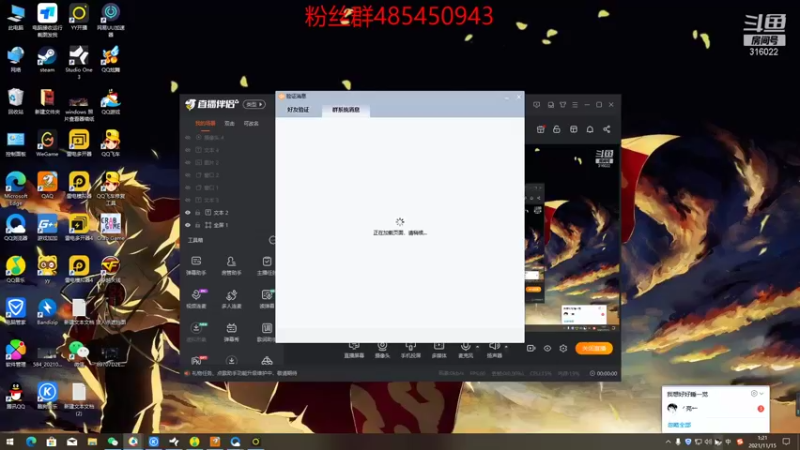Click the share icon in broadcaster toolbar
The image size is (800, 450).
(607, 130)
